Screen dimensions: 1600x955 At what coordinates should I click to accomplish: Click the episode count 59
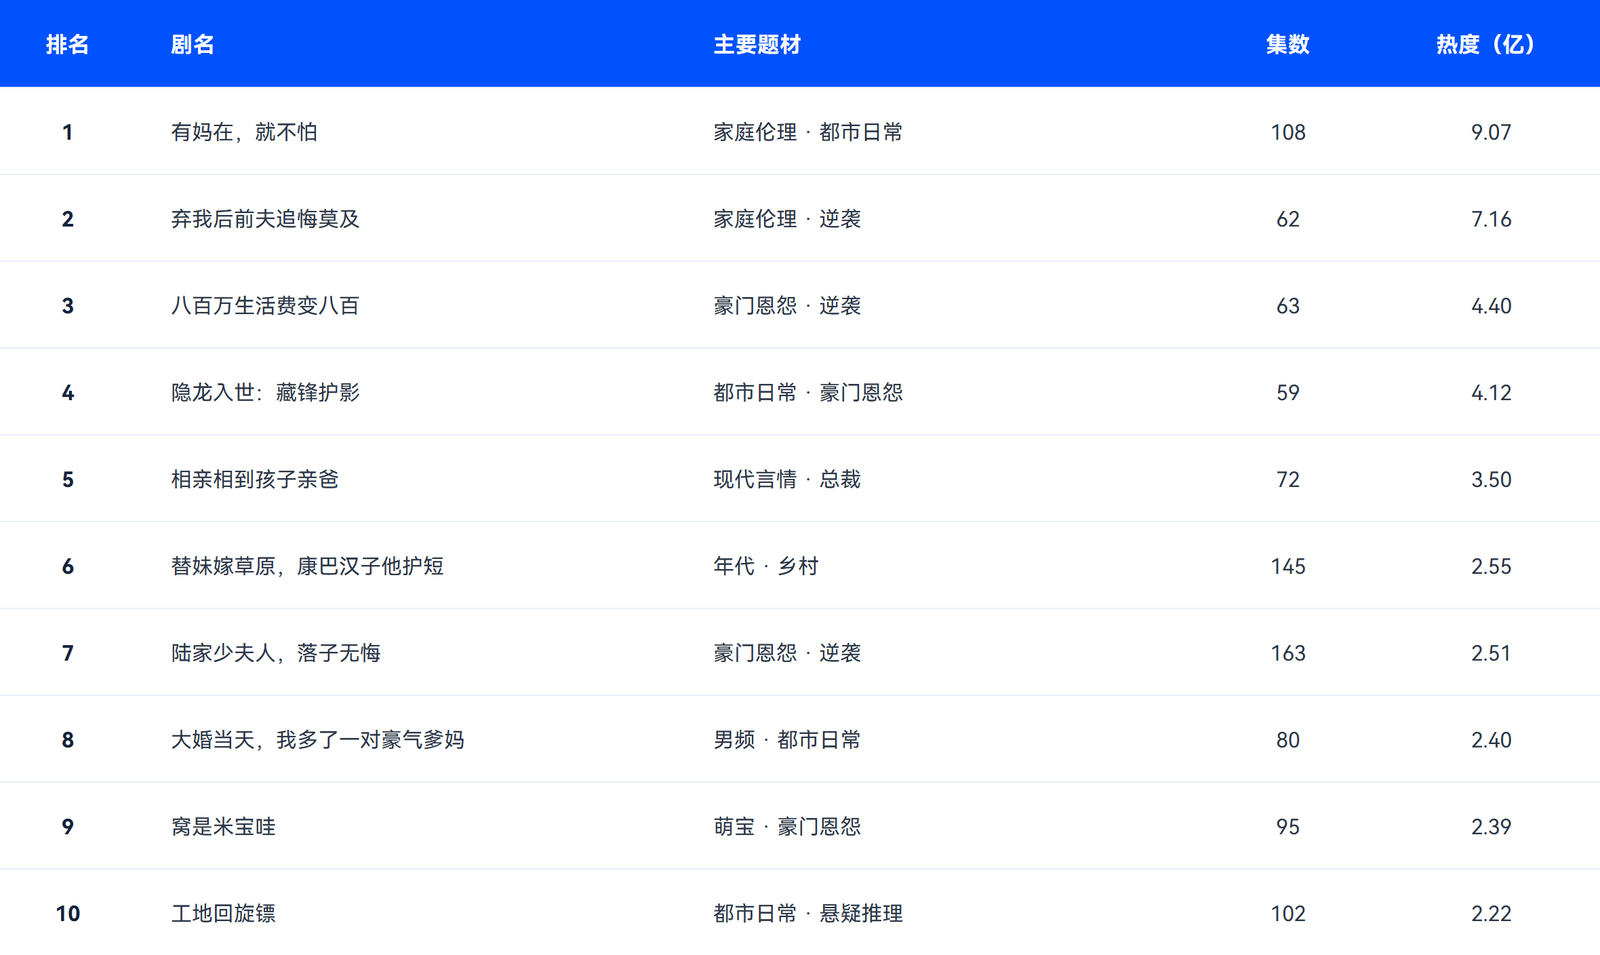click(x=1288, y=393)
